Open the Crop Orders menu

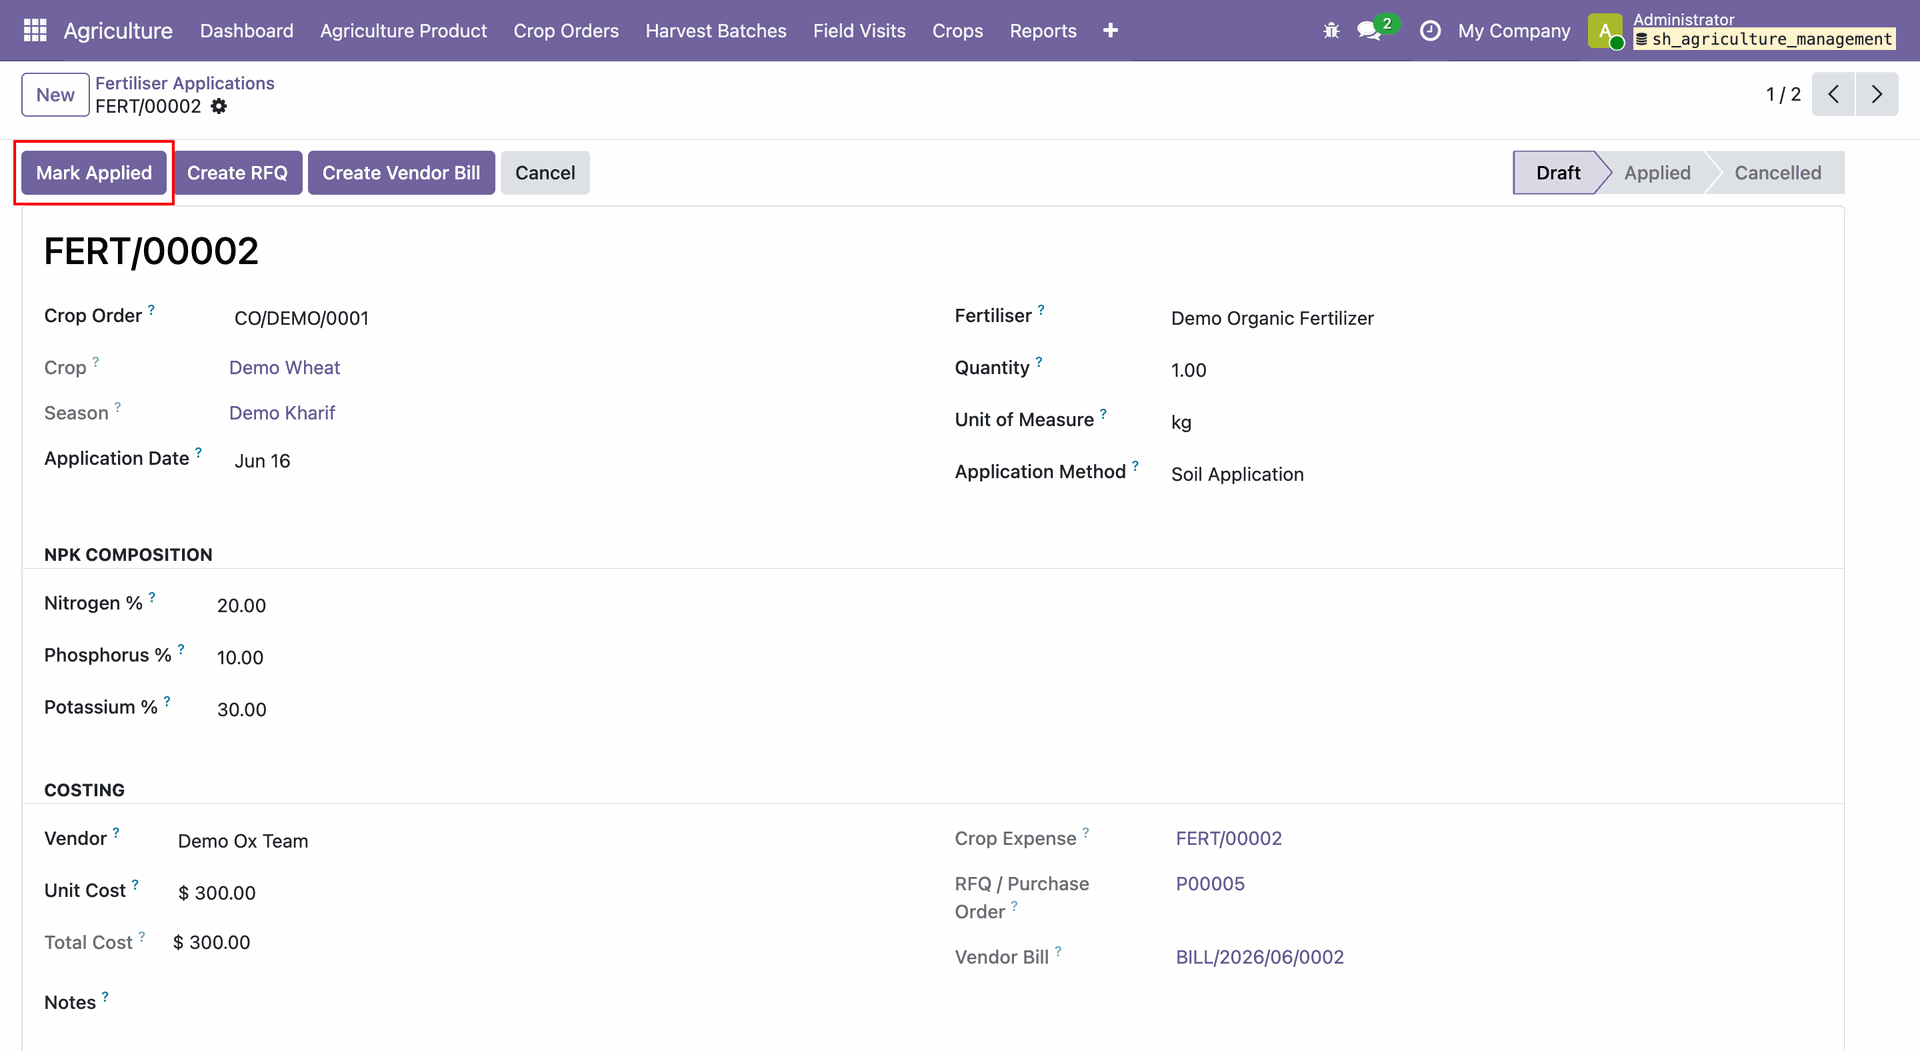click(x=566, y=31)
